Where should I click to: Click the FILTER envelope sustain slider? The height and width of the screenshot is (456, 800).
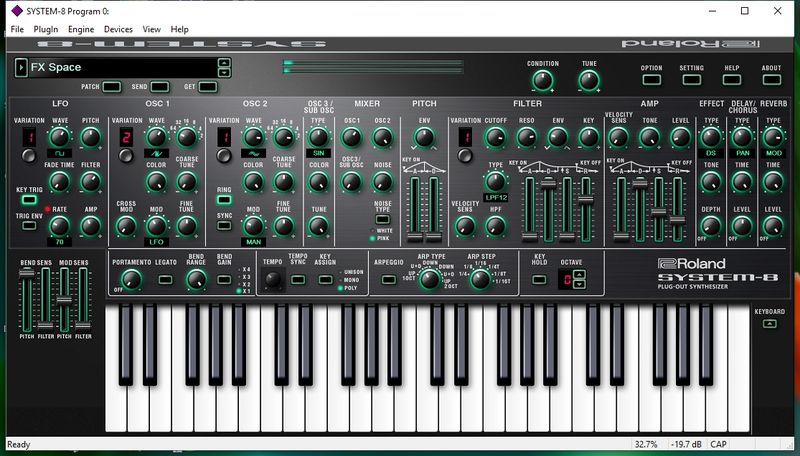567,238
